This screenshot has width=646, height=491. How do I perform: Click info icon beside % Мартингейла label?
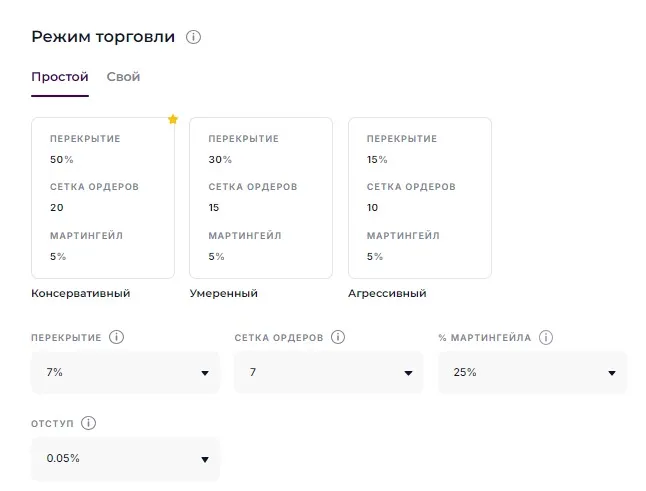pyautogui.click(x=546, y=337)
